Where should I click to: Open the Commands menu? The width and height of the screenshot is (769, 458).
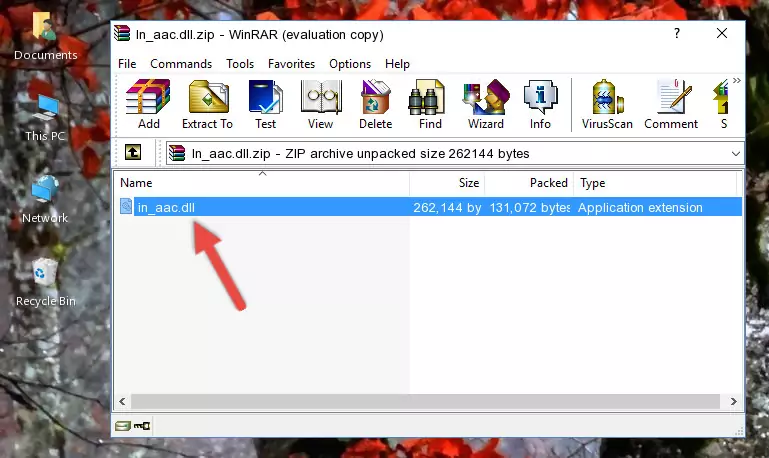(181, 64)
